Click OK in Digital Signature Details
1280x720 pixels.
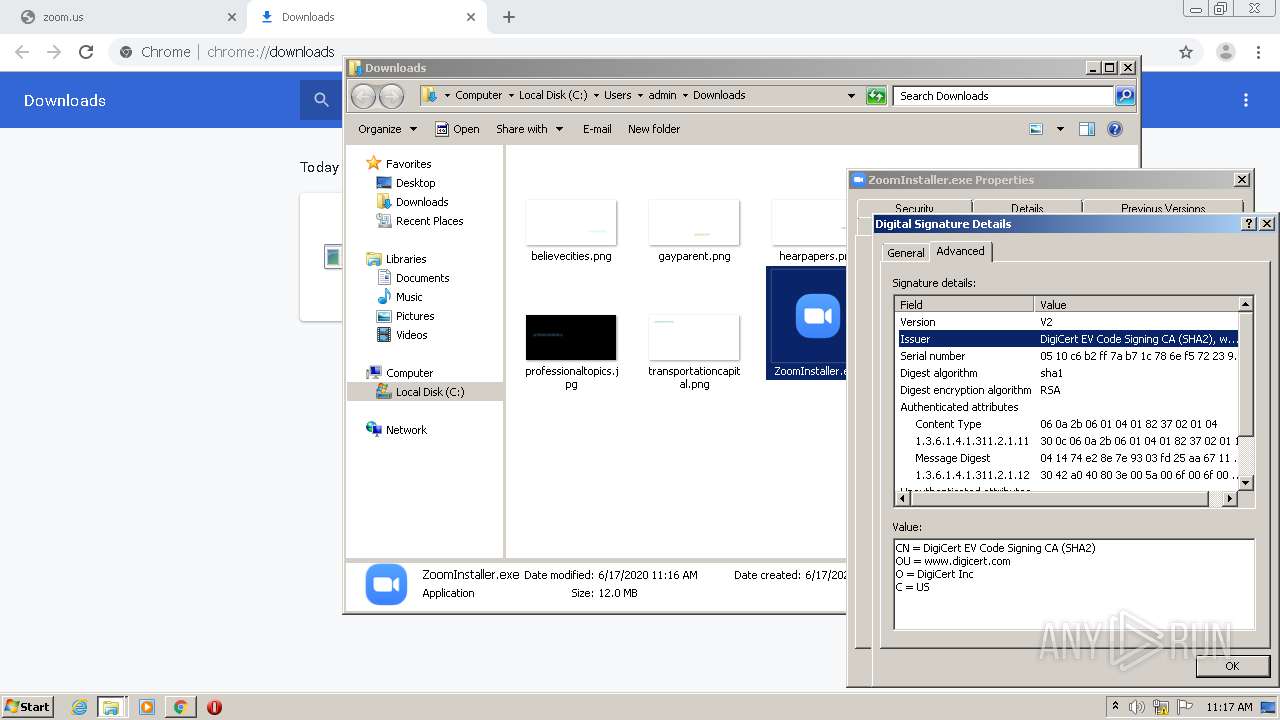(x=1232, y=666)
